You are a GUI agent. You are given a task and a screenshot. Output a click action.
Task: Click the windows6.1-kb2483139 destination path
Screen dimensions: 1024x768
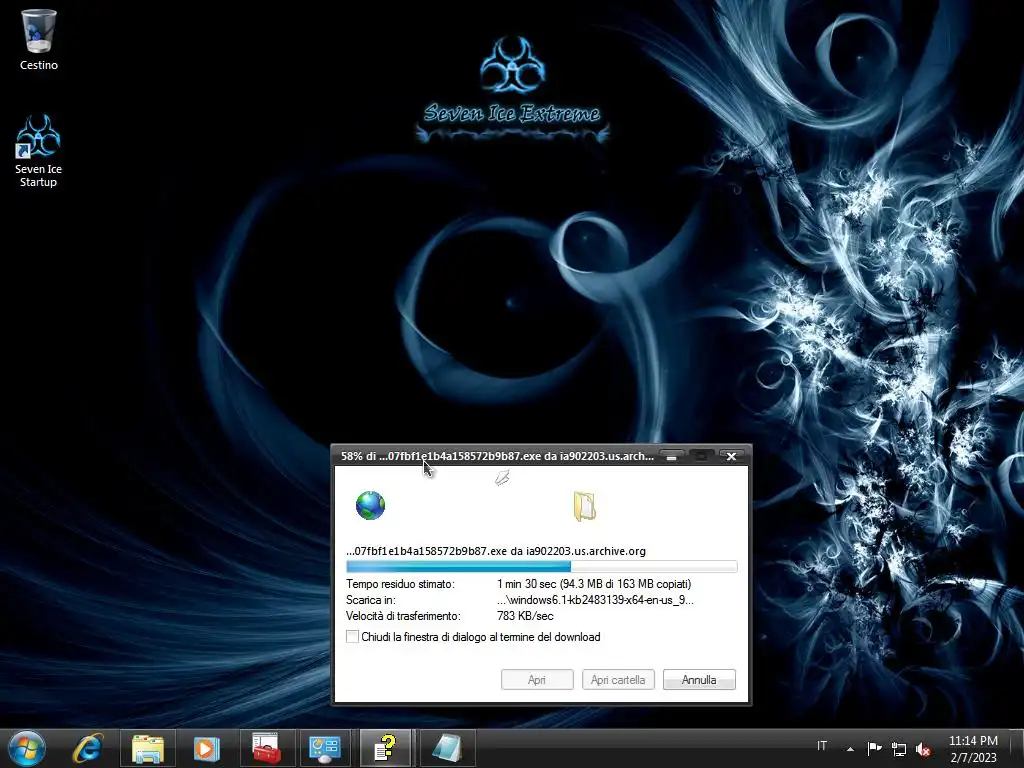coord(595,600)
